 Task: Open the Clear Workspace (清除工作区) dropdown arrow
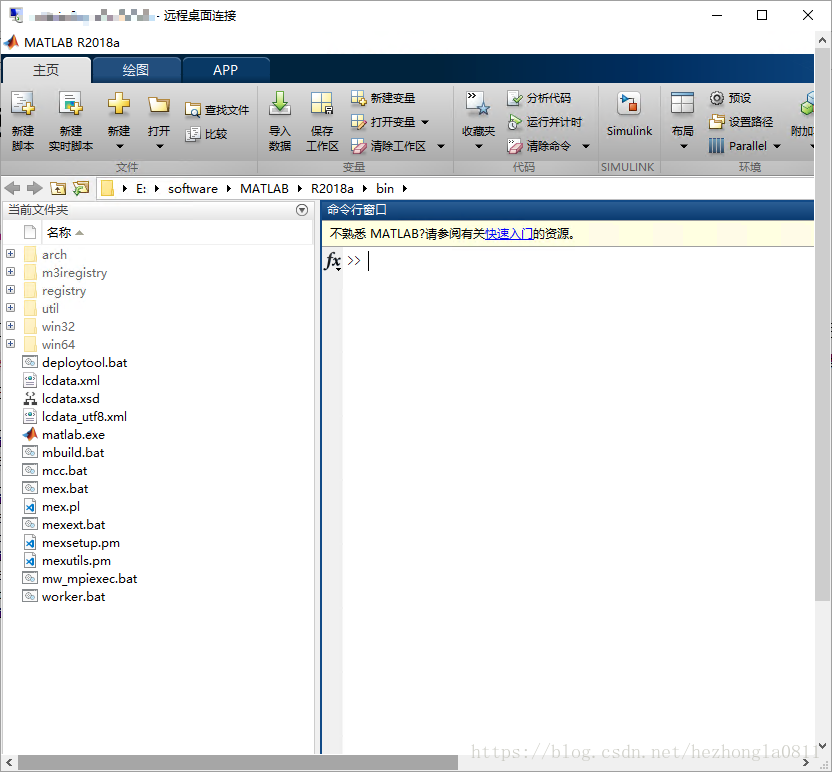tap(441, 146)
